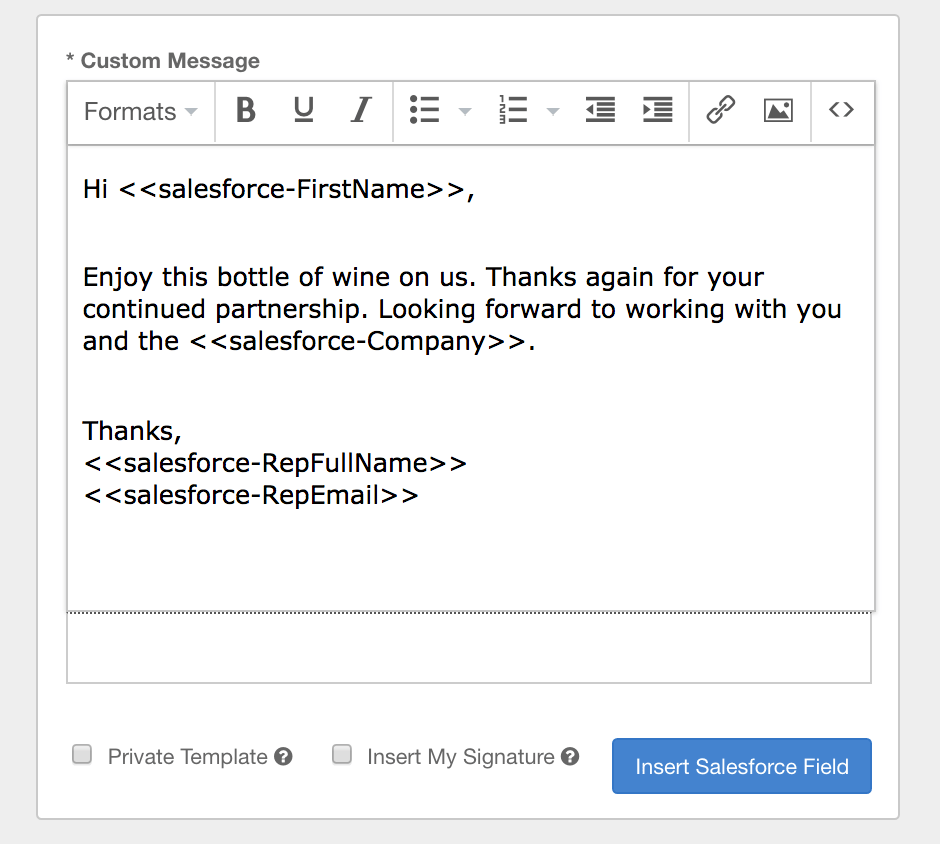Open the source code view

(841, 110)
